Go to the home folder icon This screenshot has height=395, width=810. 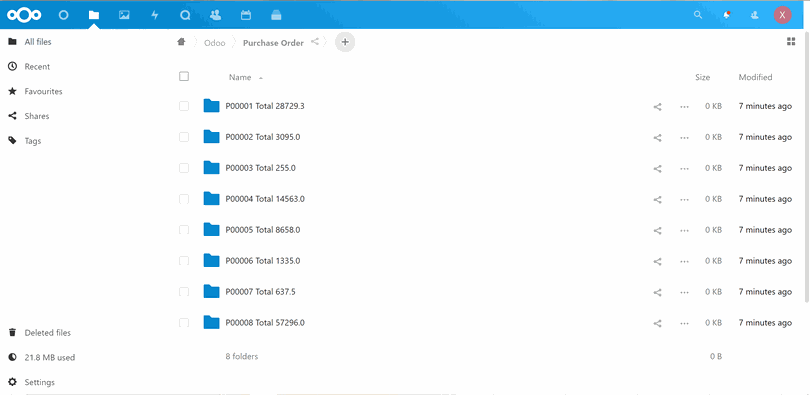pos(181,42)
